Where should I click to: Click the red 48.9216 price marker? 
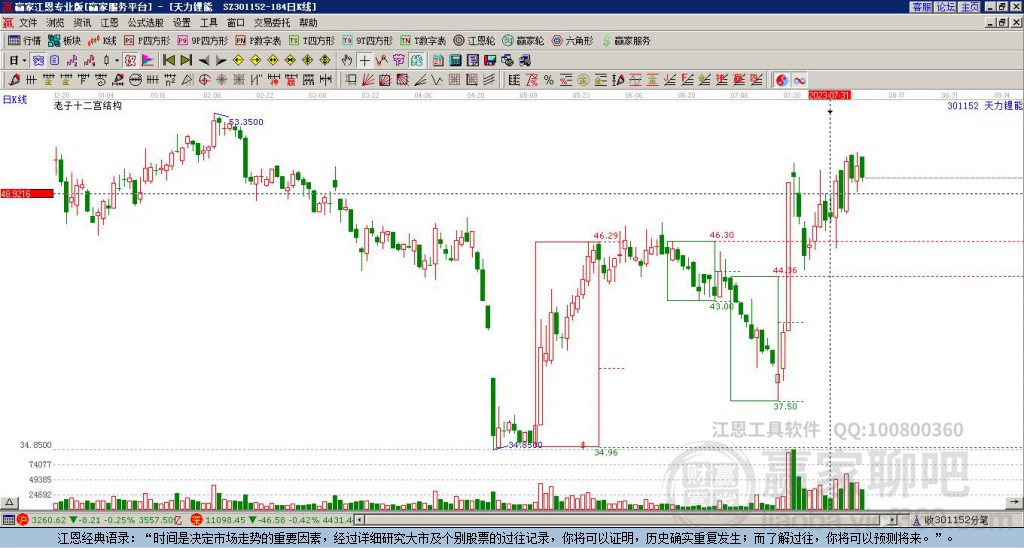coord(27,193)
